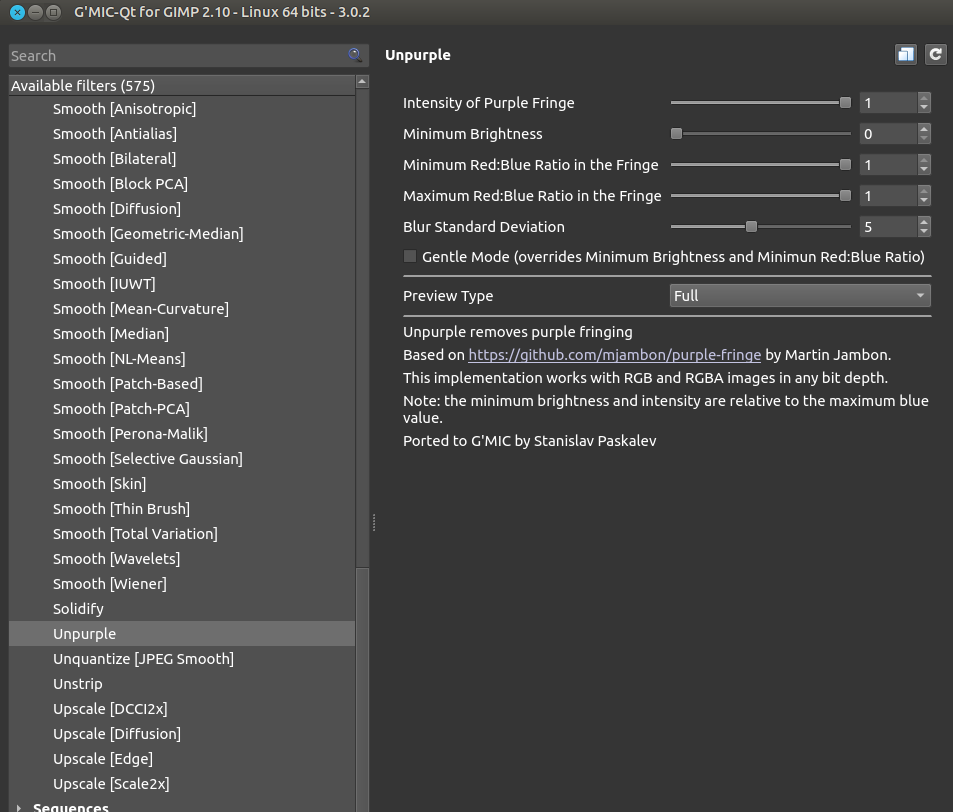Select the Smooth [Thin Brush] filter
This screenshot has width=953, height=812.
coord(182,509)
